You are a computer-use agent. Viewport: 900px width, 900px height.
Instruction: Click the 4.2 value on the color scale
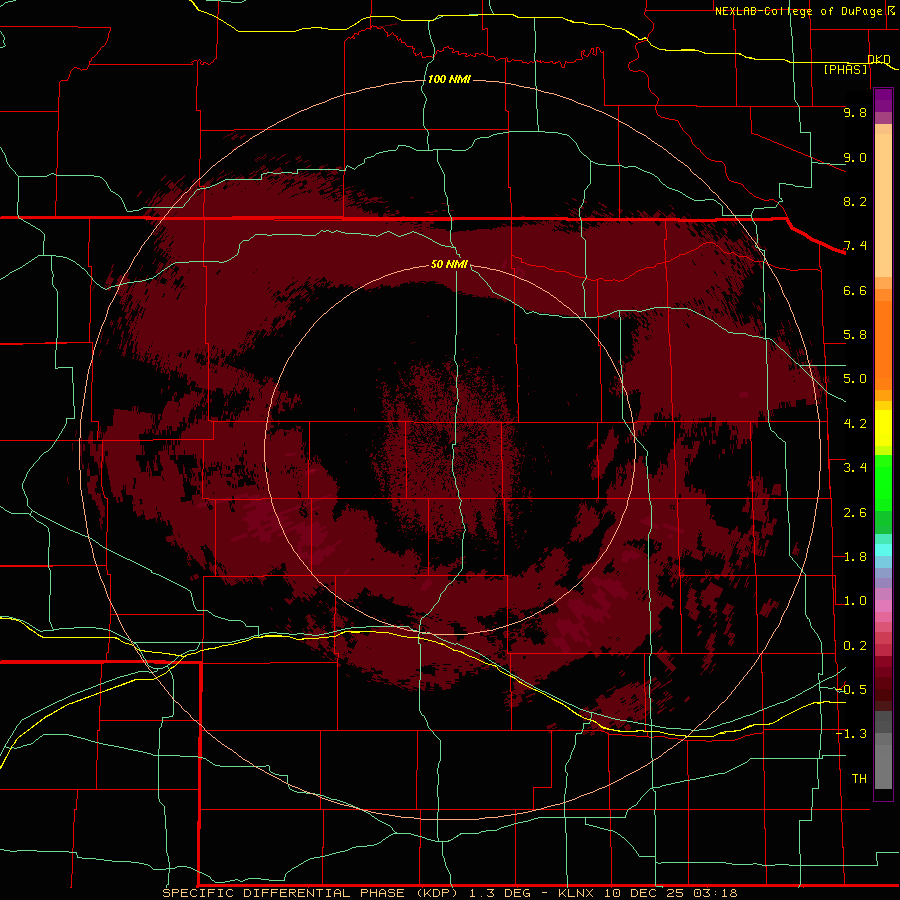coord(855,424)
